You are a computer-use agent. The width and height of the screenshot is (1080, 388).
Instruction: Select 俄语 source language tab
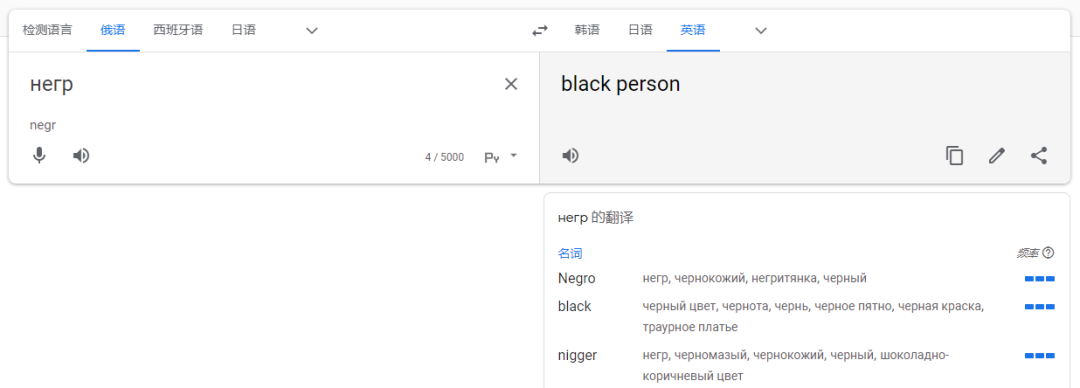[113, 30]
